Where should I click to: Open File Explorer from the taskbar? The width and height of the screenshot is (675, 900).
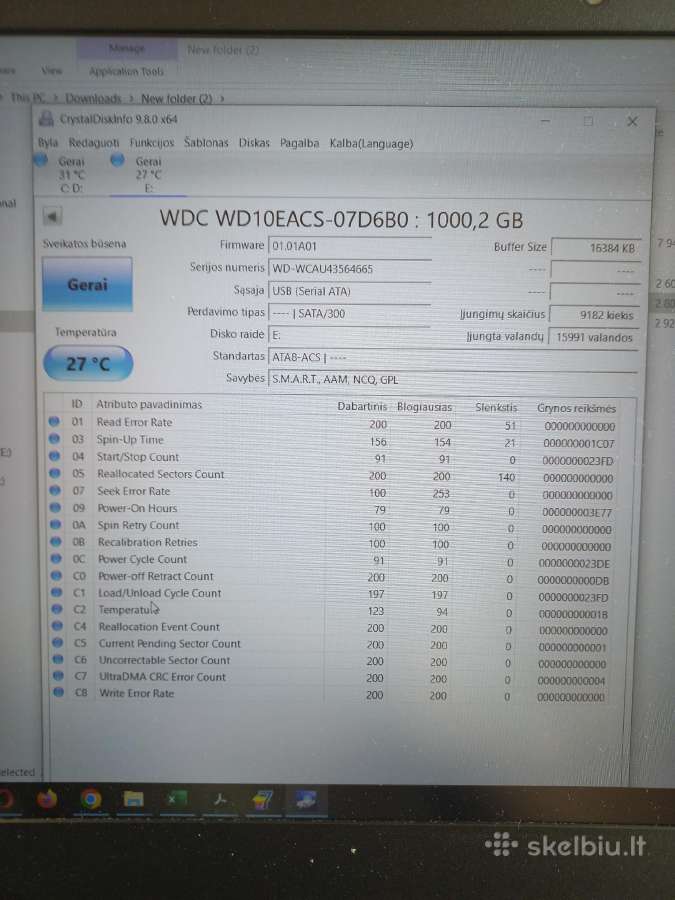pyautogui.click(x=133, y=799)
